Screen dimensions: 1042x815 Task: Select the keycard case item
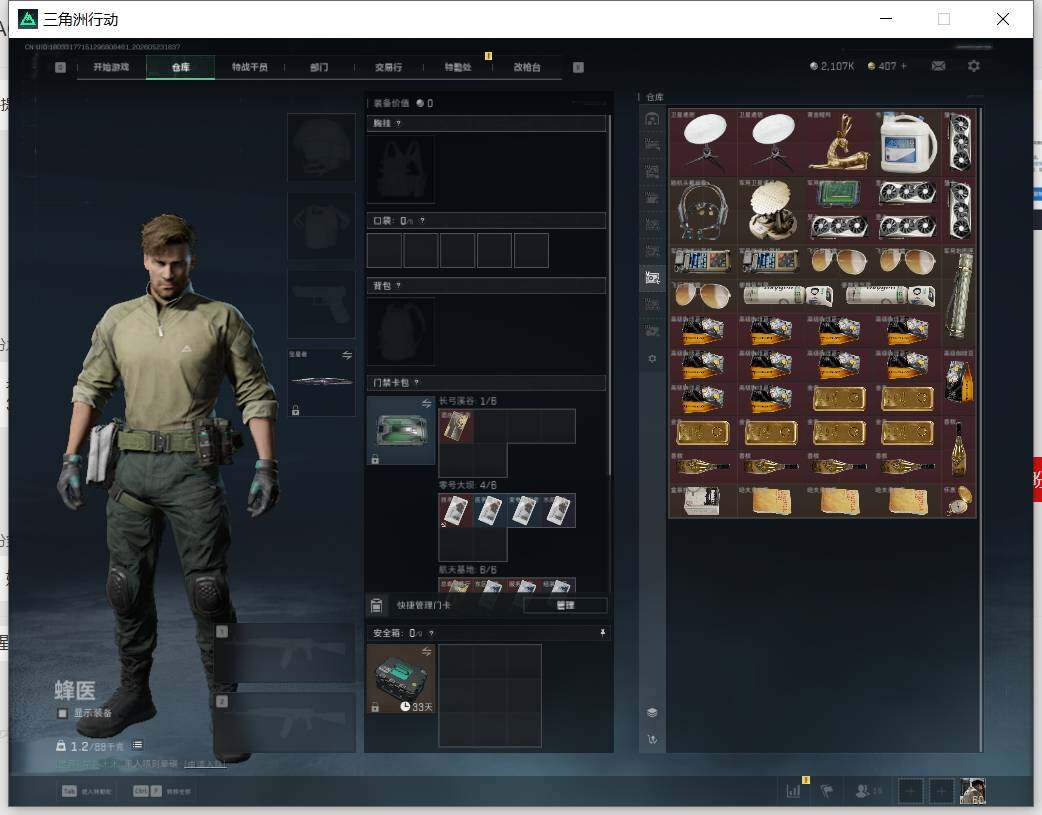click(401, 431)
